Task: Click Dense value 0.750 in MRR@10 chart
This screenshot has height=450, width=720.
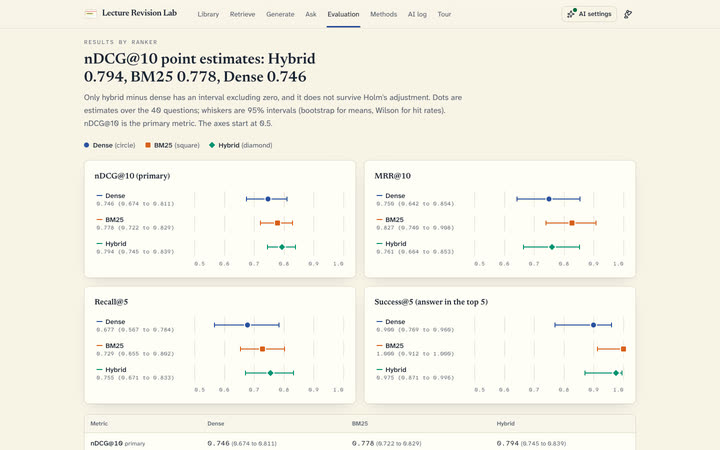Action: [385, 203]
